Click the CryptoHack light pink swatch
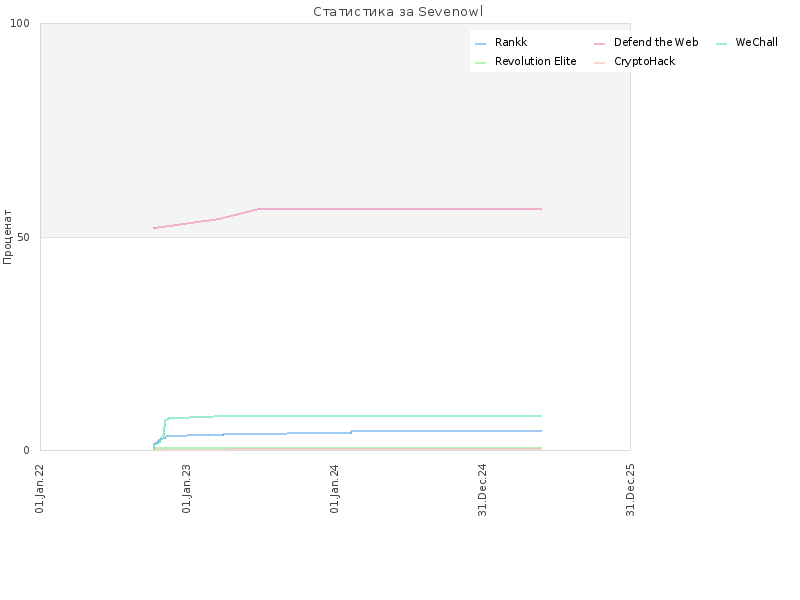The width and height of the screenshot is (800, 600). pyautogui.click(x=599, y=63)
